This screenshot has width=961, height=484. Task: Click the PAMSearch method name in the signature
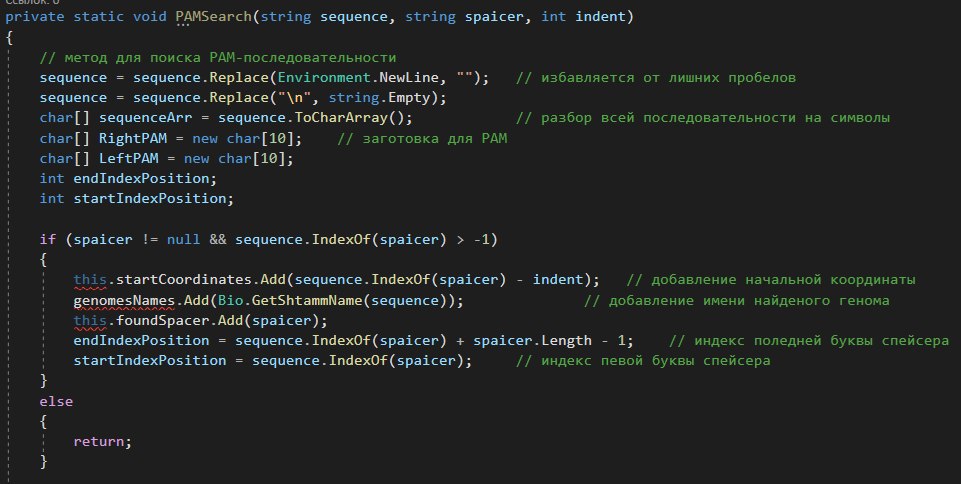pyautogui.click(x=214, y=17)
